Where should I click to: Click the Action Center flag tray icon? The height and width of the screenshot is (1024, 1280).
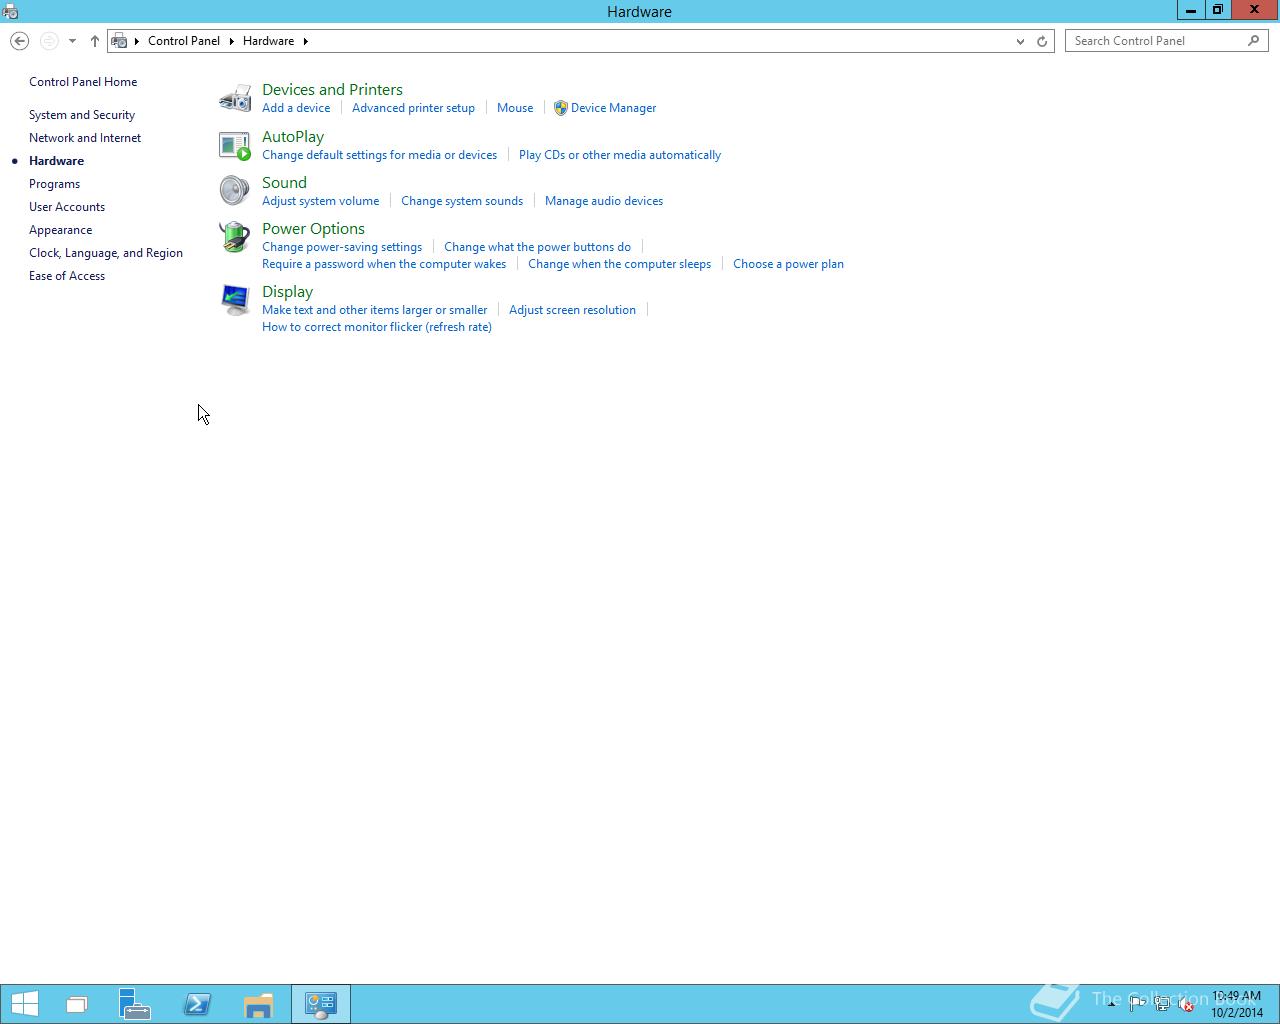1137,1005
